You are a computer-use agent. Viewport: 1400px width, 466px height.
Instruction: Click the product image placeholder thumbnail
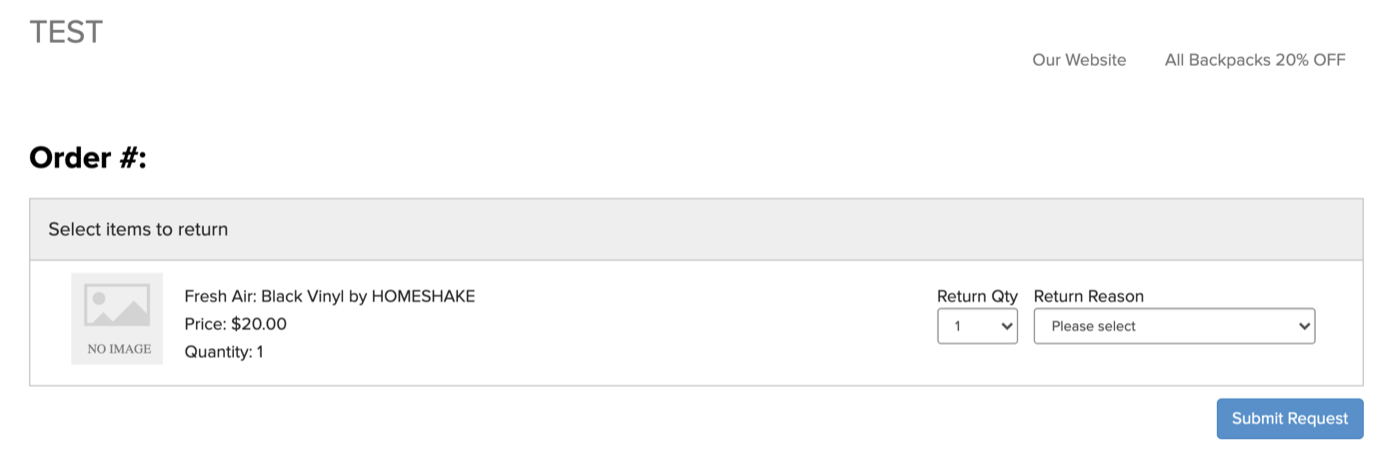coord(117,319)
